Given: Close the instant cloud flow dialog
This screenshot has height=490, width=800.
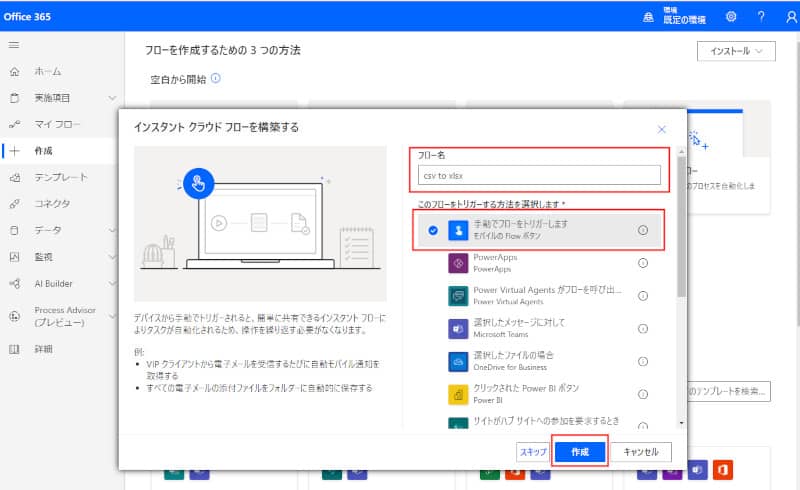Looking at the screenshot, I should point(662,130).
